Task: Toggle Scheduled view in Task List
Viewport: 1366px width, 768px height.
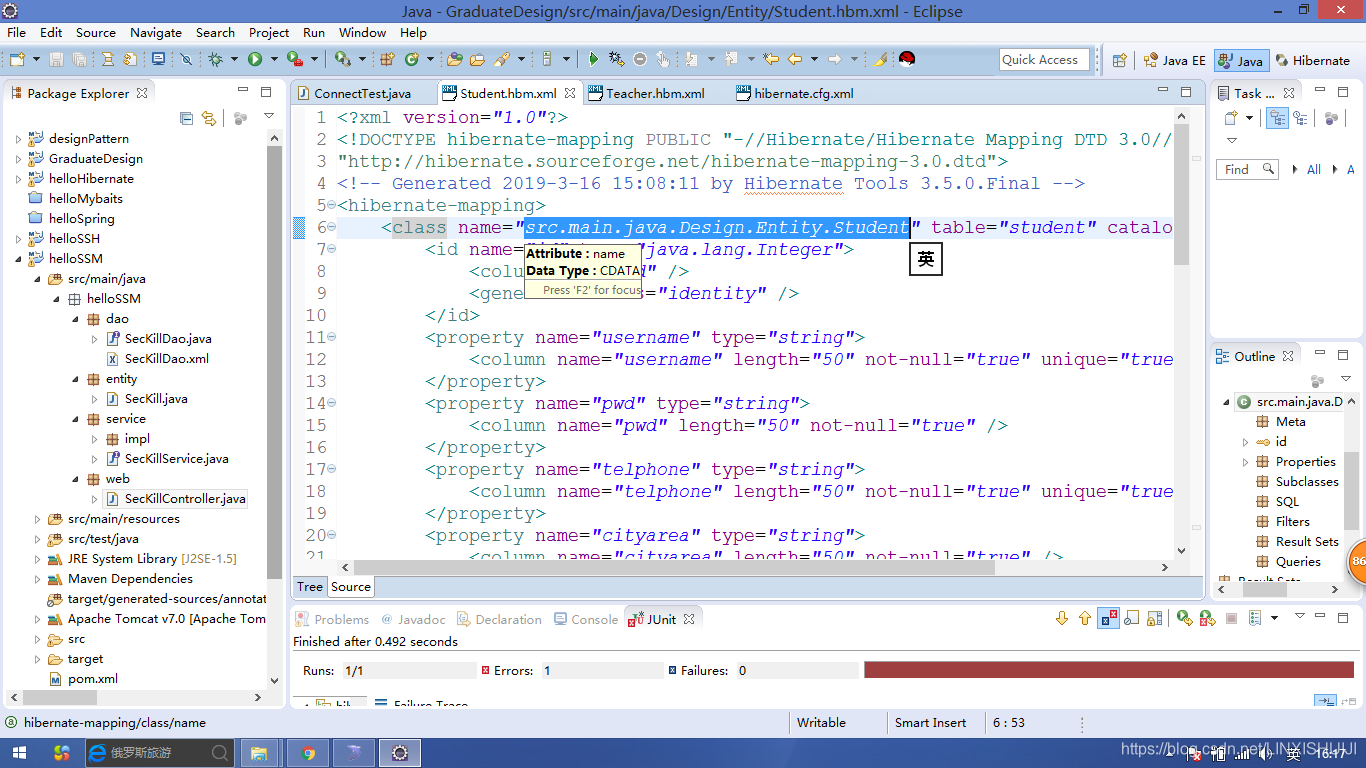Action: 1300,118
